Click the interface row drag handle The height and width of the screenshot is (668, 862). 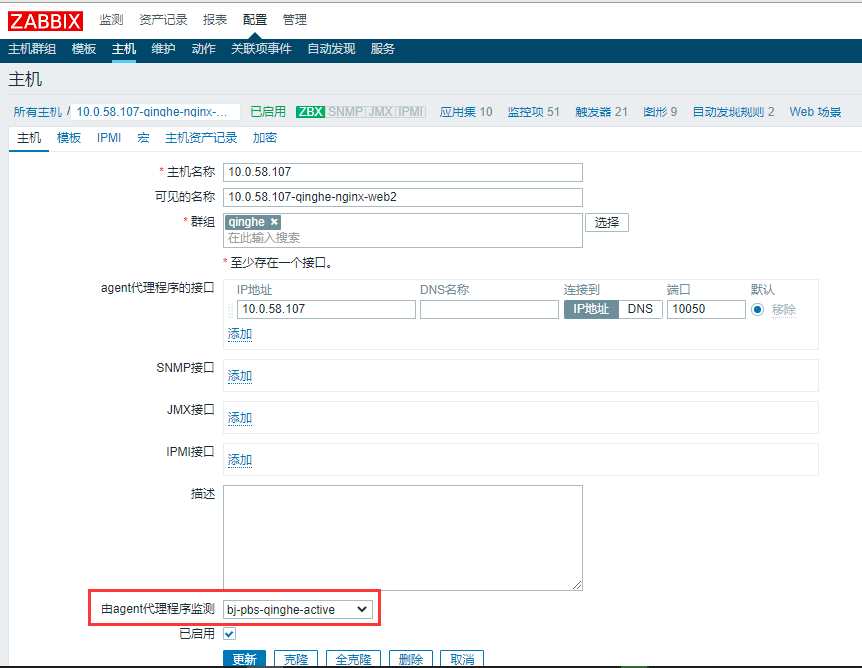pyautogui.click(x=230, y=310)
